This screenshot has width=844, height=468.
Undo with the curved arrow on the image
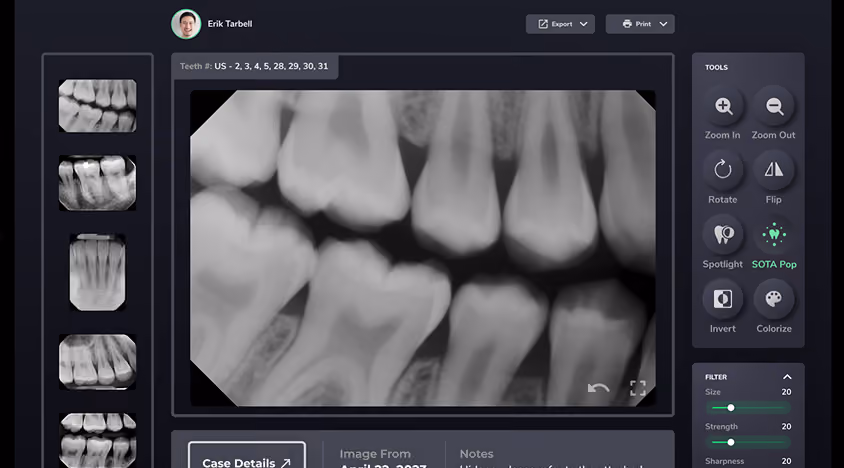coord(598,388)
